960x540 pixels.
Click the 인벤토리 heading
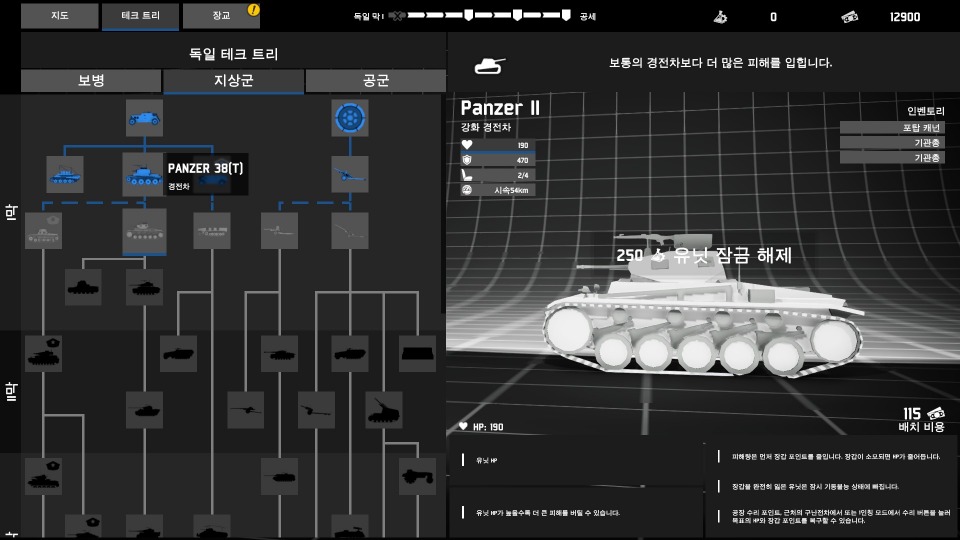[x=926, y=111]
